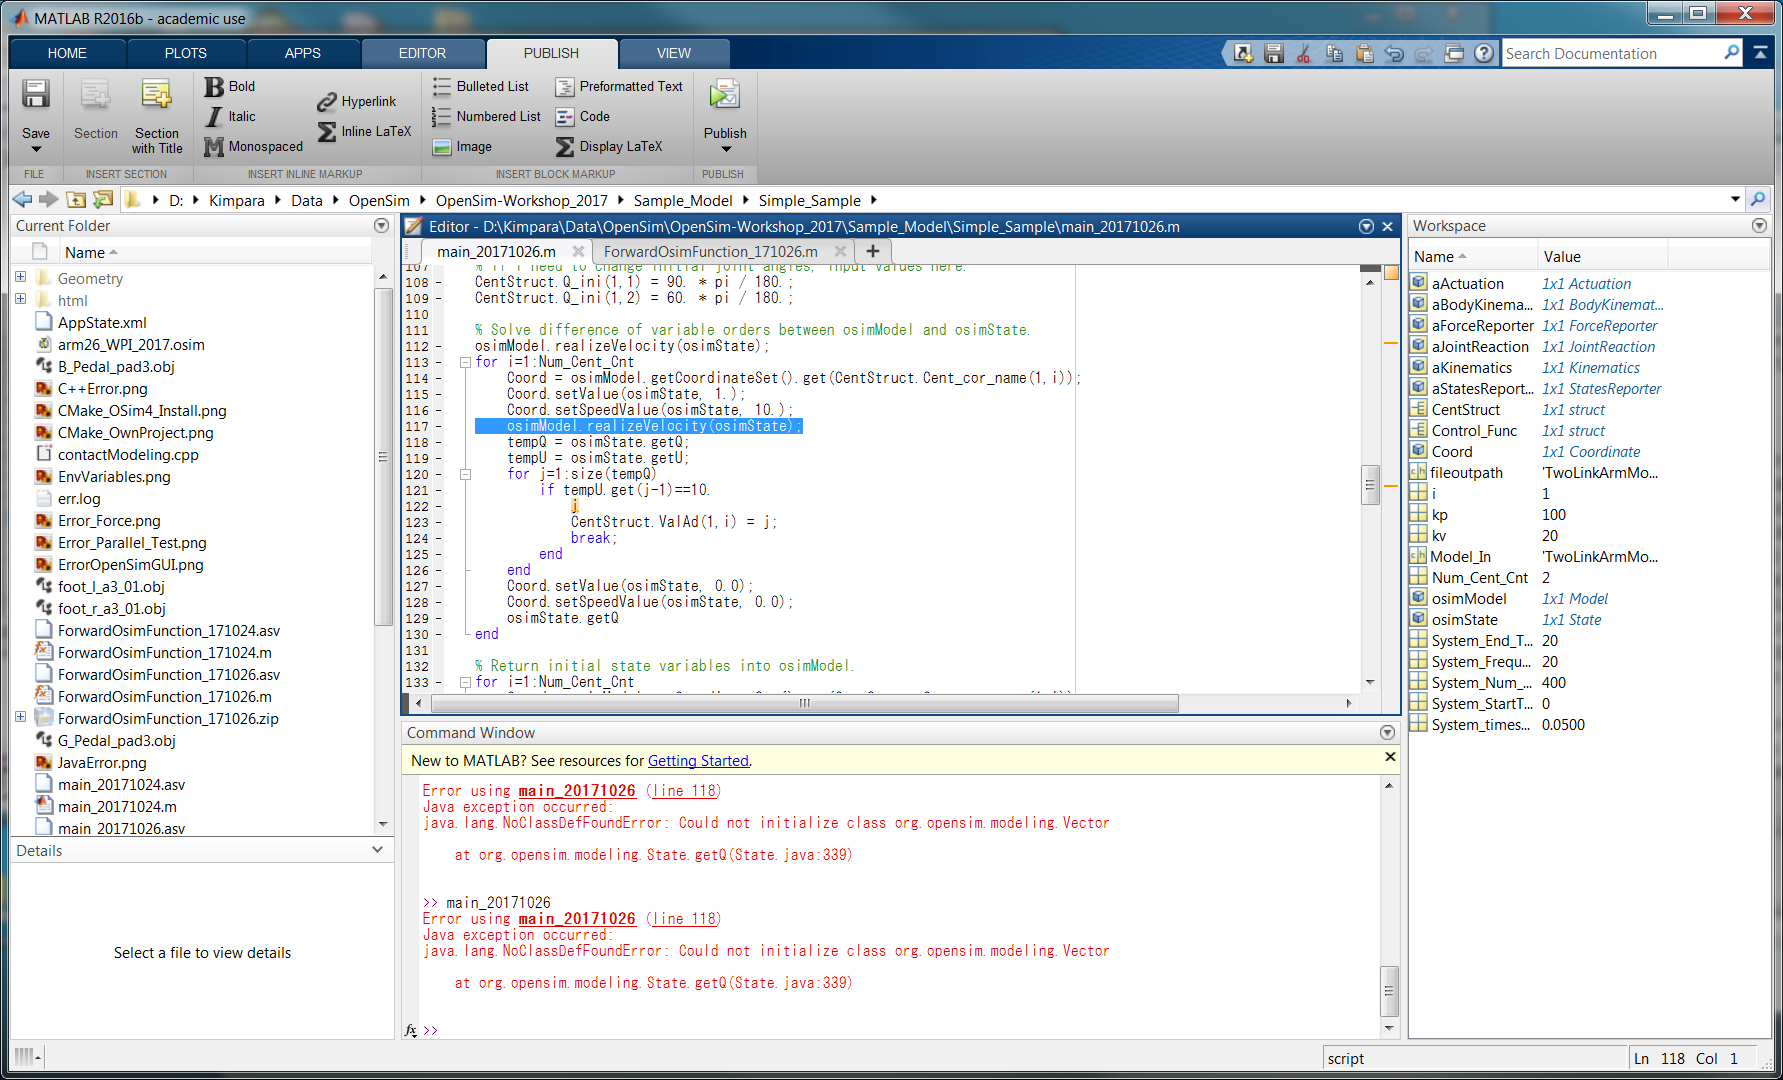Open the address bar history dropdown
Image resolution: width=1783 pixels, height=1080 pixels.
coord(1735,200)
